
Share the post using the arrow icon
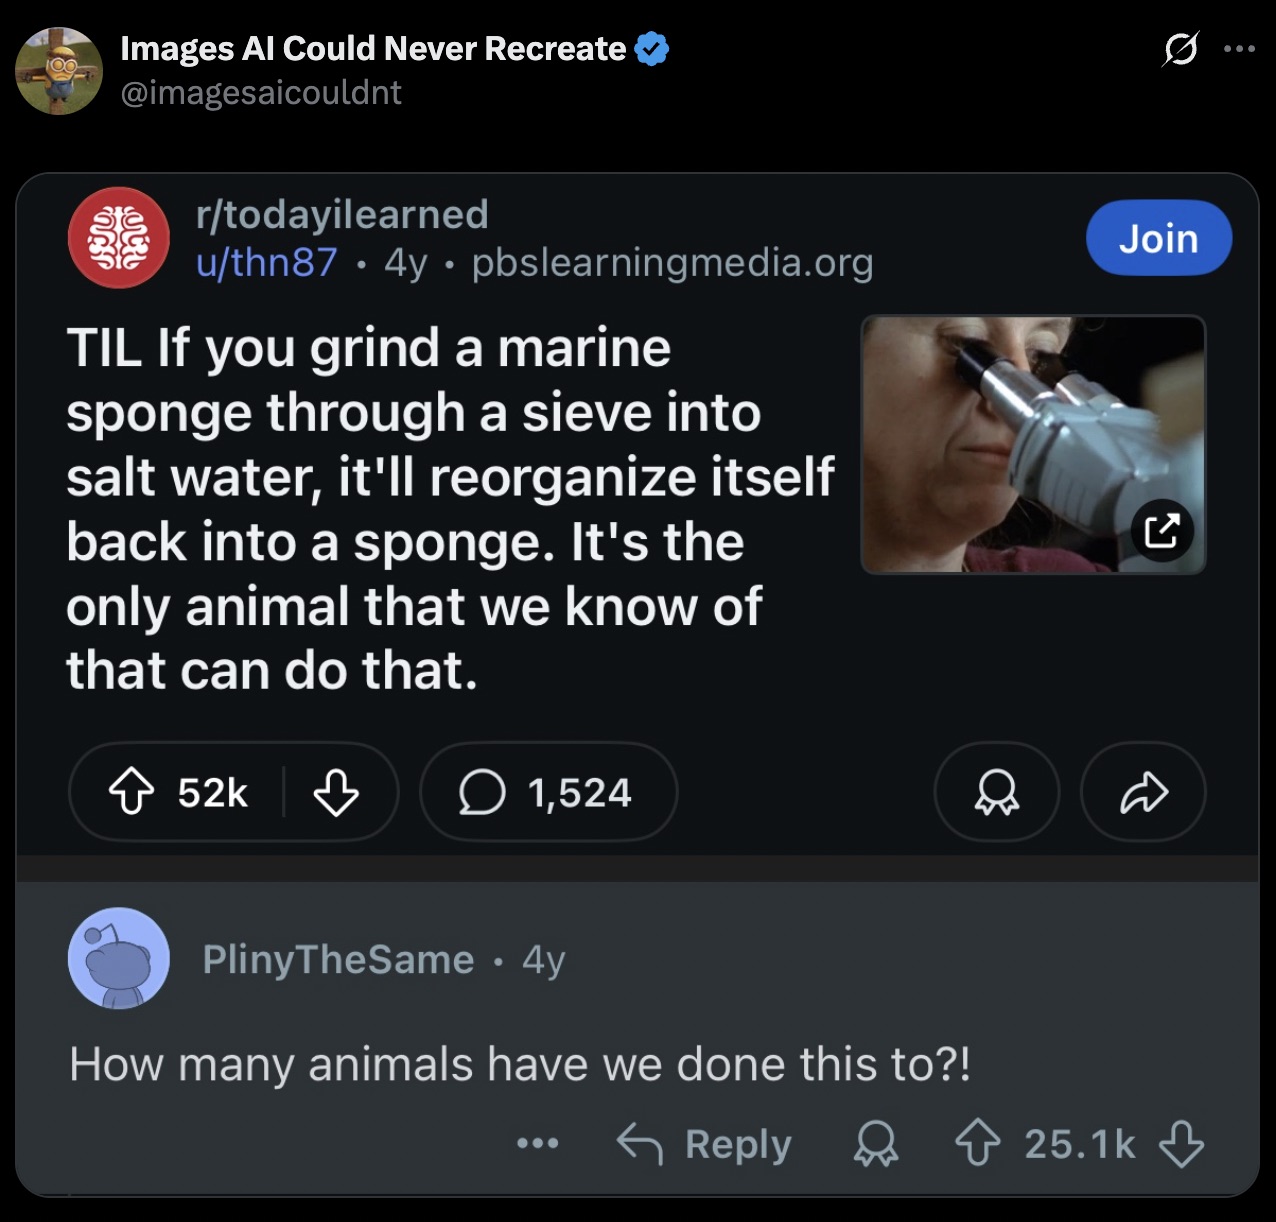1143,793
